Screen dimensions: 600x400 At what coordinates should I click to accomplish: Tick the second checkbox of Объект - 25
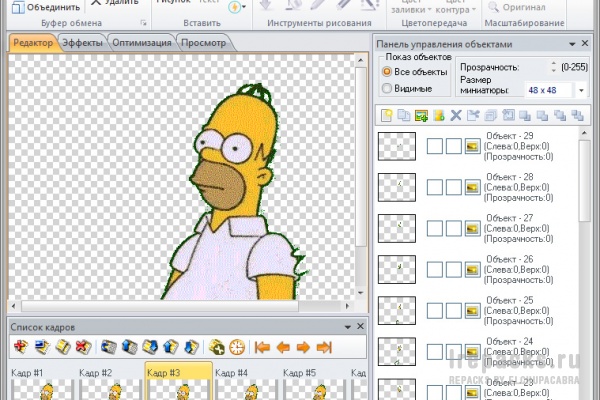coord(454,311)
